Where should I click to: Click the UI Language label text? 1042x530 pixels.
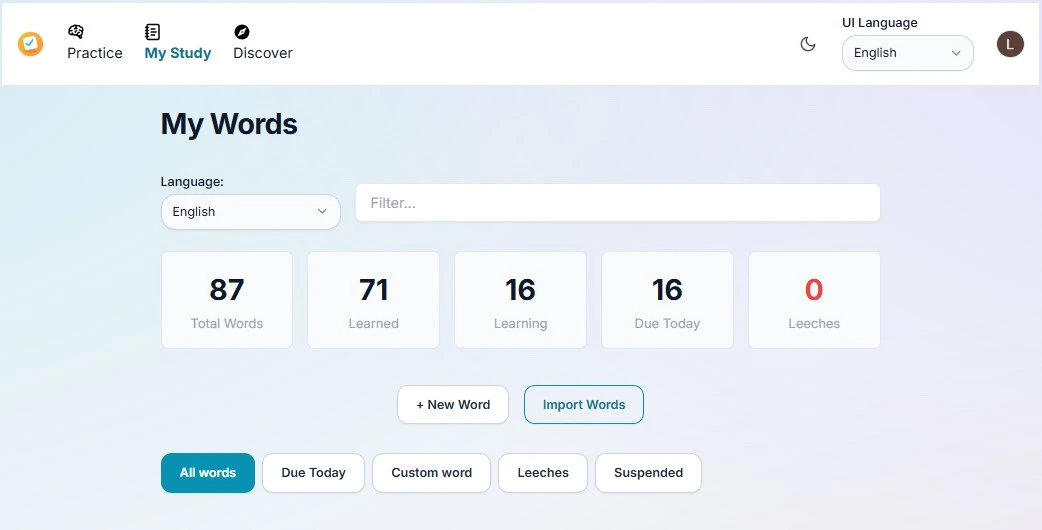pyautogui.click(x=879, y=23)
